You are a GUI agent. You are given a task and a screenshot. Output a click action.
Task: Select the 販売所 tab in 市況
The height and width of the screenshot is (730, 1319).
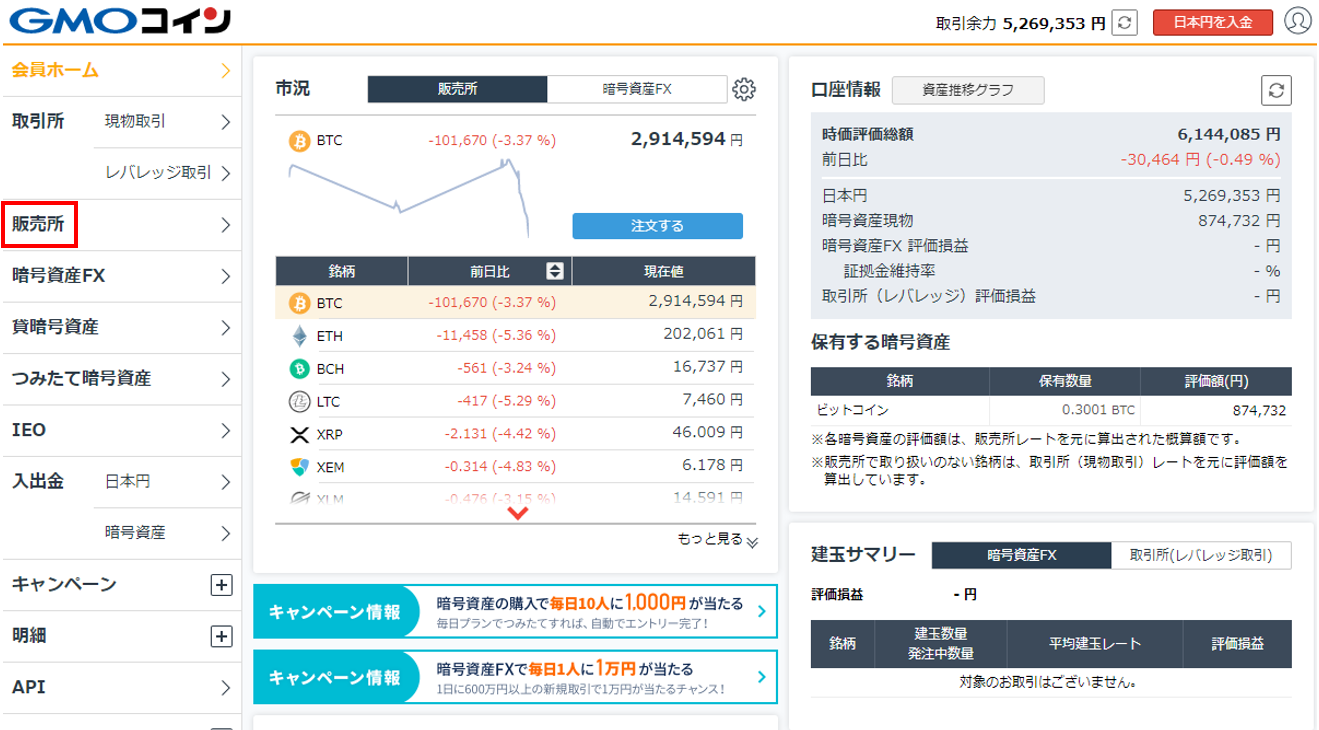(x=457, y=89)
